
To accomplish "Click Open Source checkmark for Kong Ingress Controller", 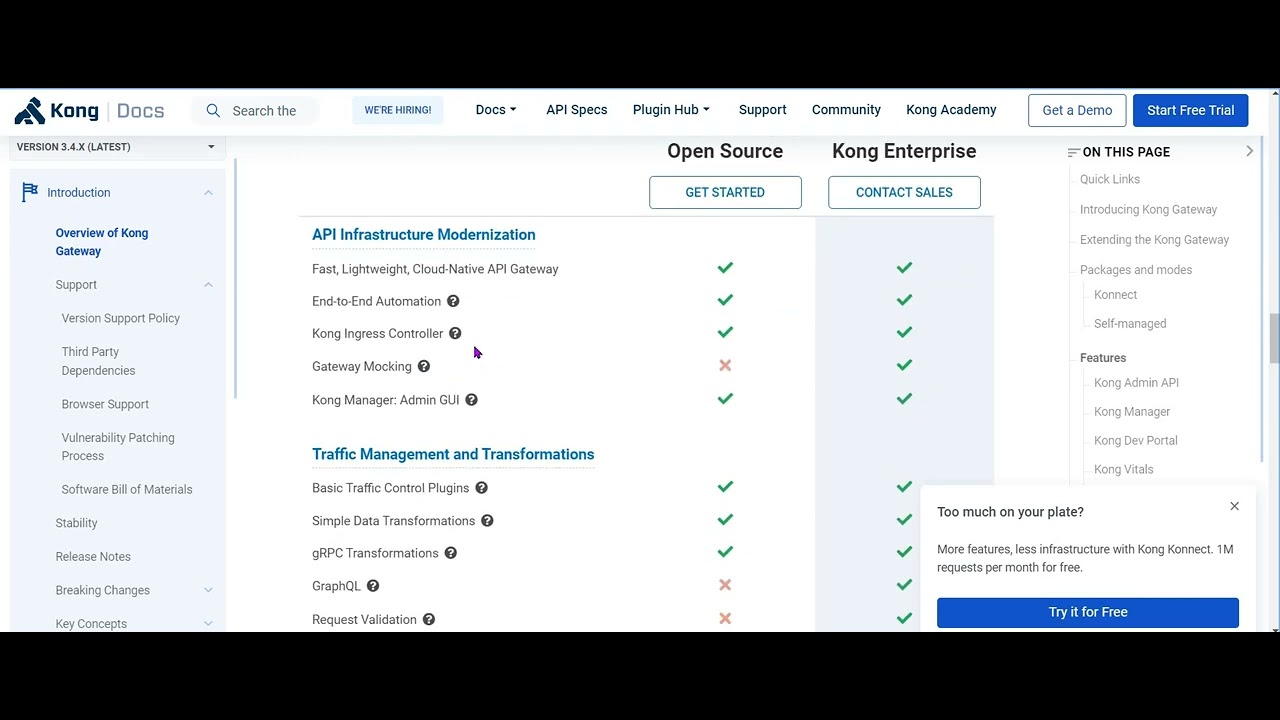I will click(725, 332).
